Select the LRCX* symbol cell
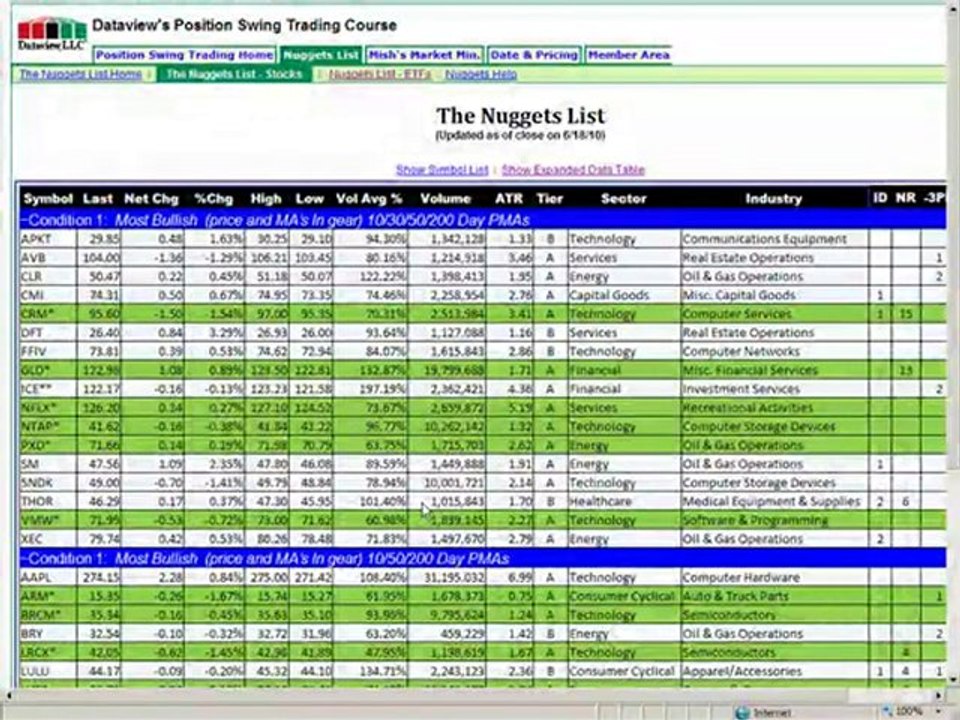The image size is (960, 720). (x=48, y=653)
